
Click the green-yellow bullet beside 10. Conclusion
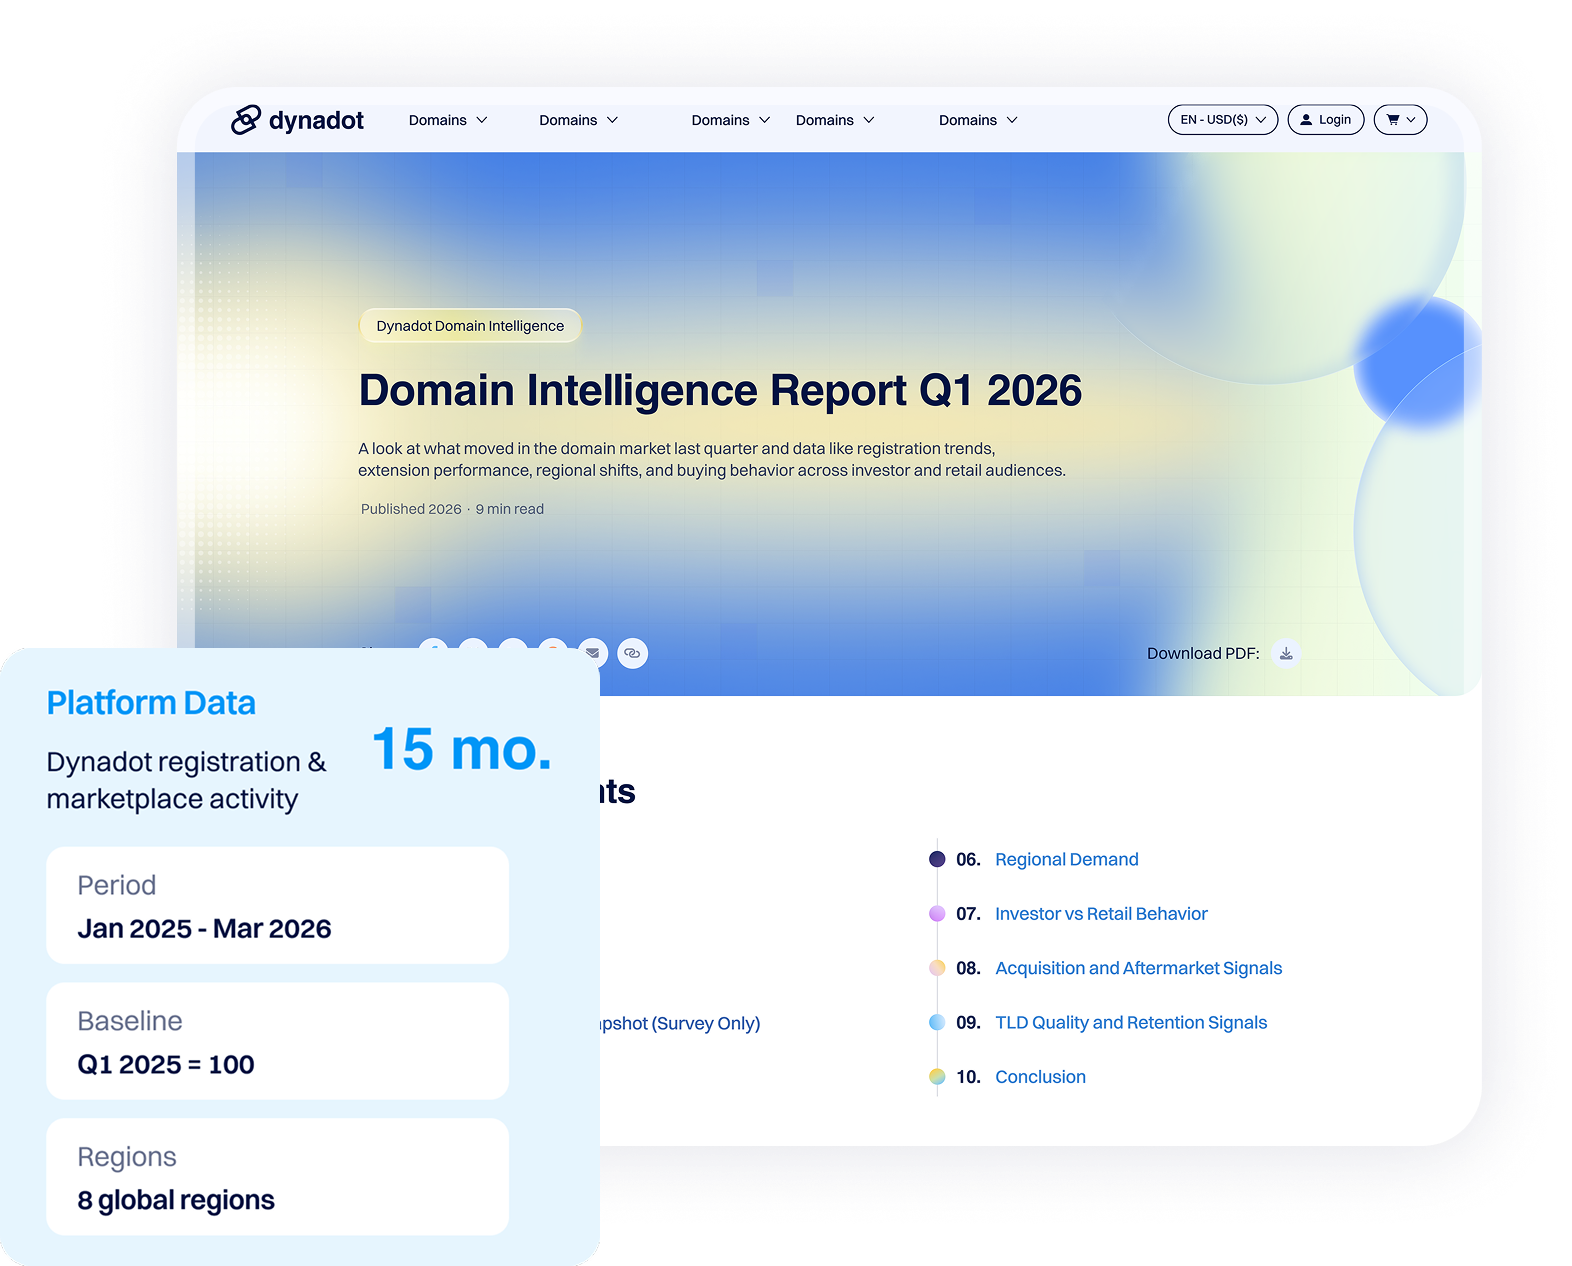937,1077
